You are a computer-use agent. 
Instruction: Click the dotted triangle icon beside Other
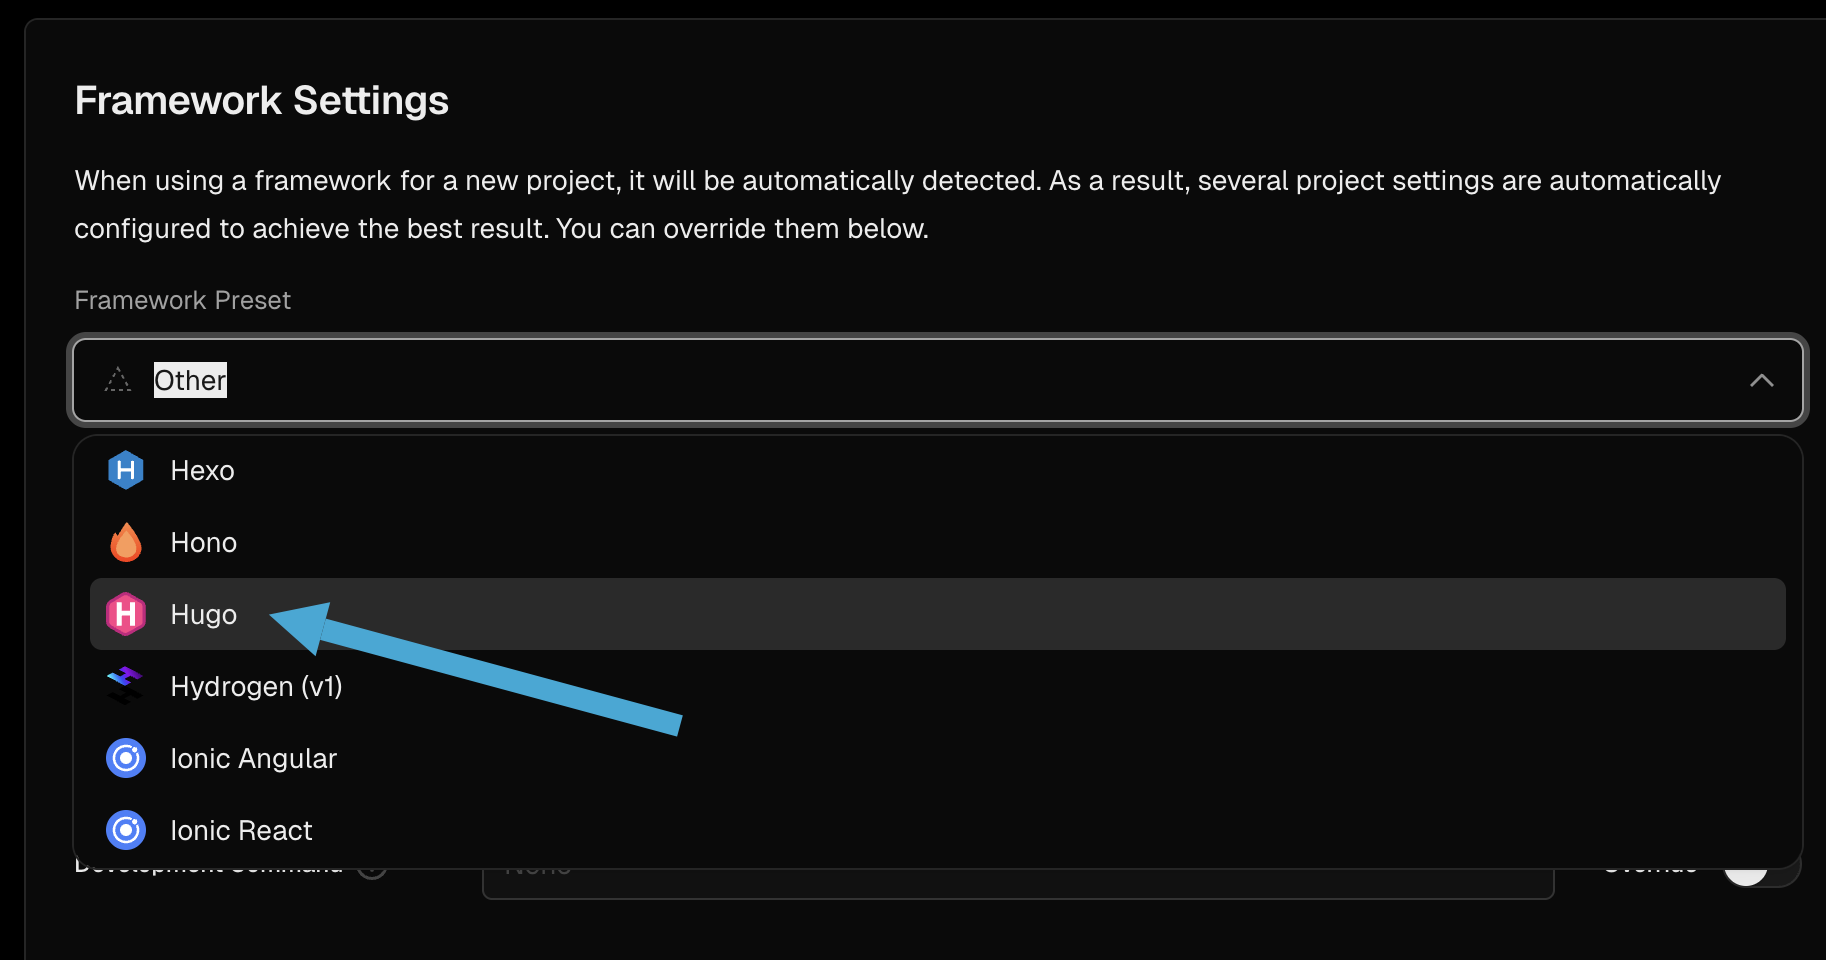coord(118,380)
